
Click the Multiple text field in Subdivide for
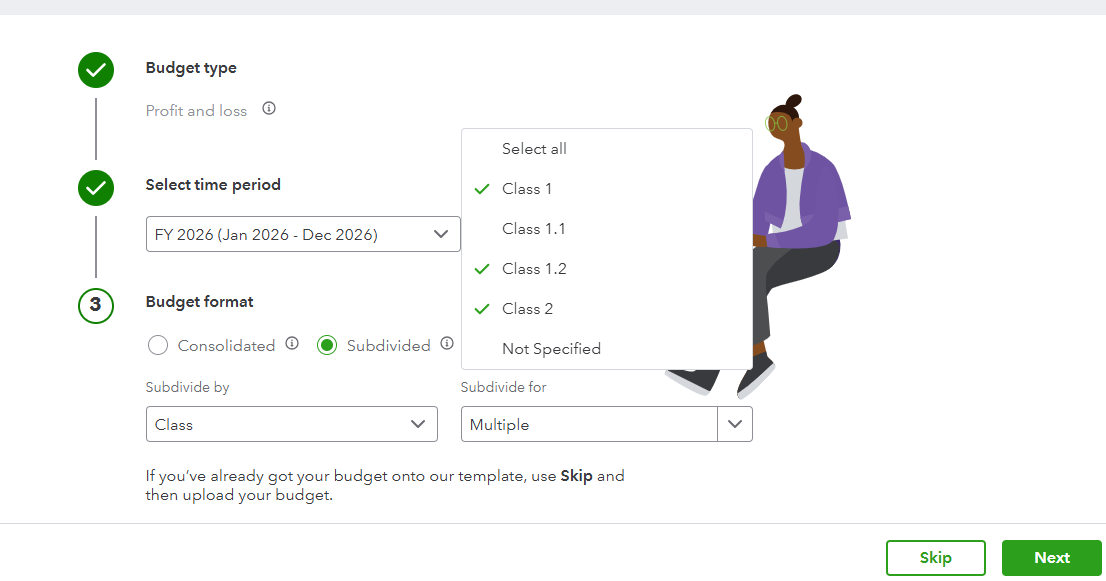coord(589,425)
